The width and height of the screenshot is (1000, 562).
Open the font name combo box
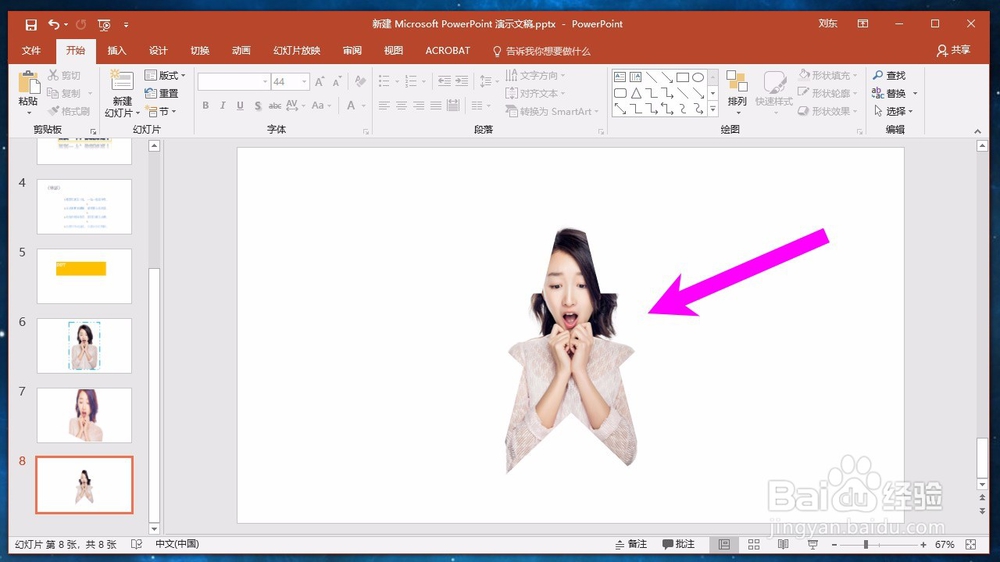click(233, 82)
